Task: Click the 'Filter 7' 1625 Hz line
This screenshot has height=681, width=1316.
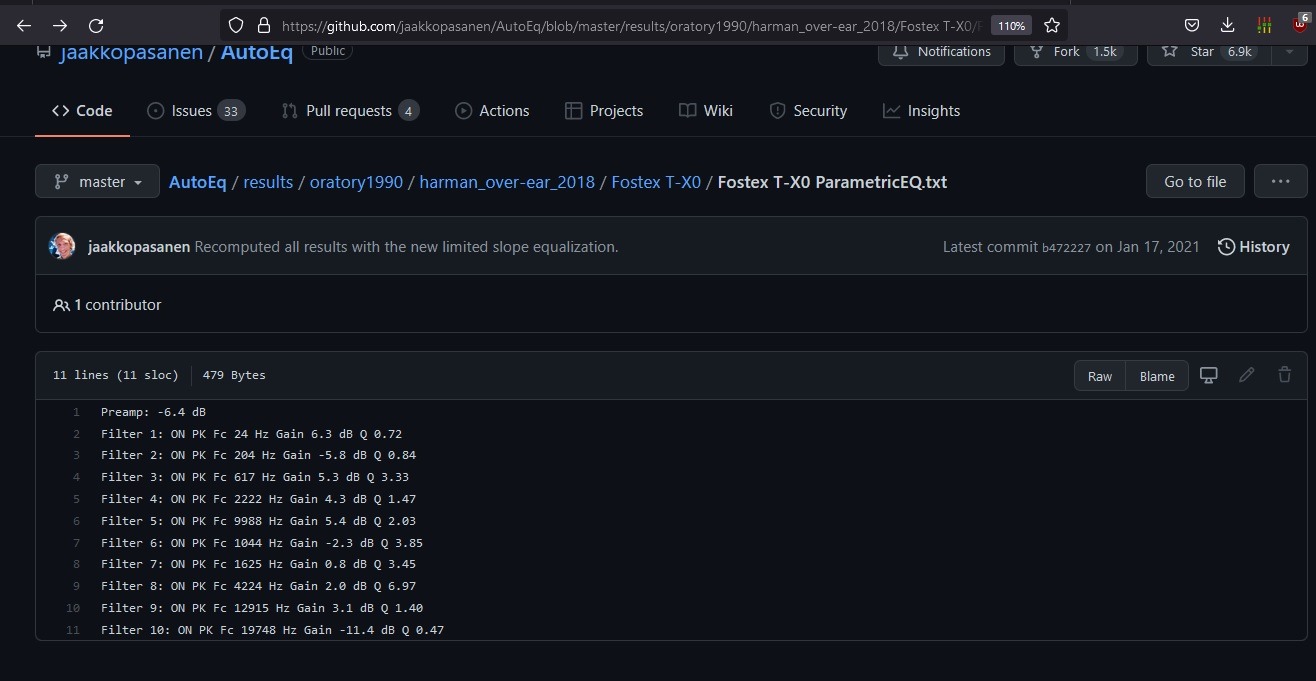Action: (x=258, y=564)
